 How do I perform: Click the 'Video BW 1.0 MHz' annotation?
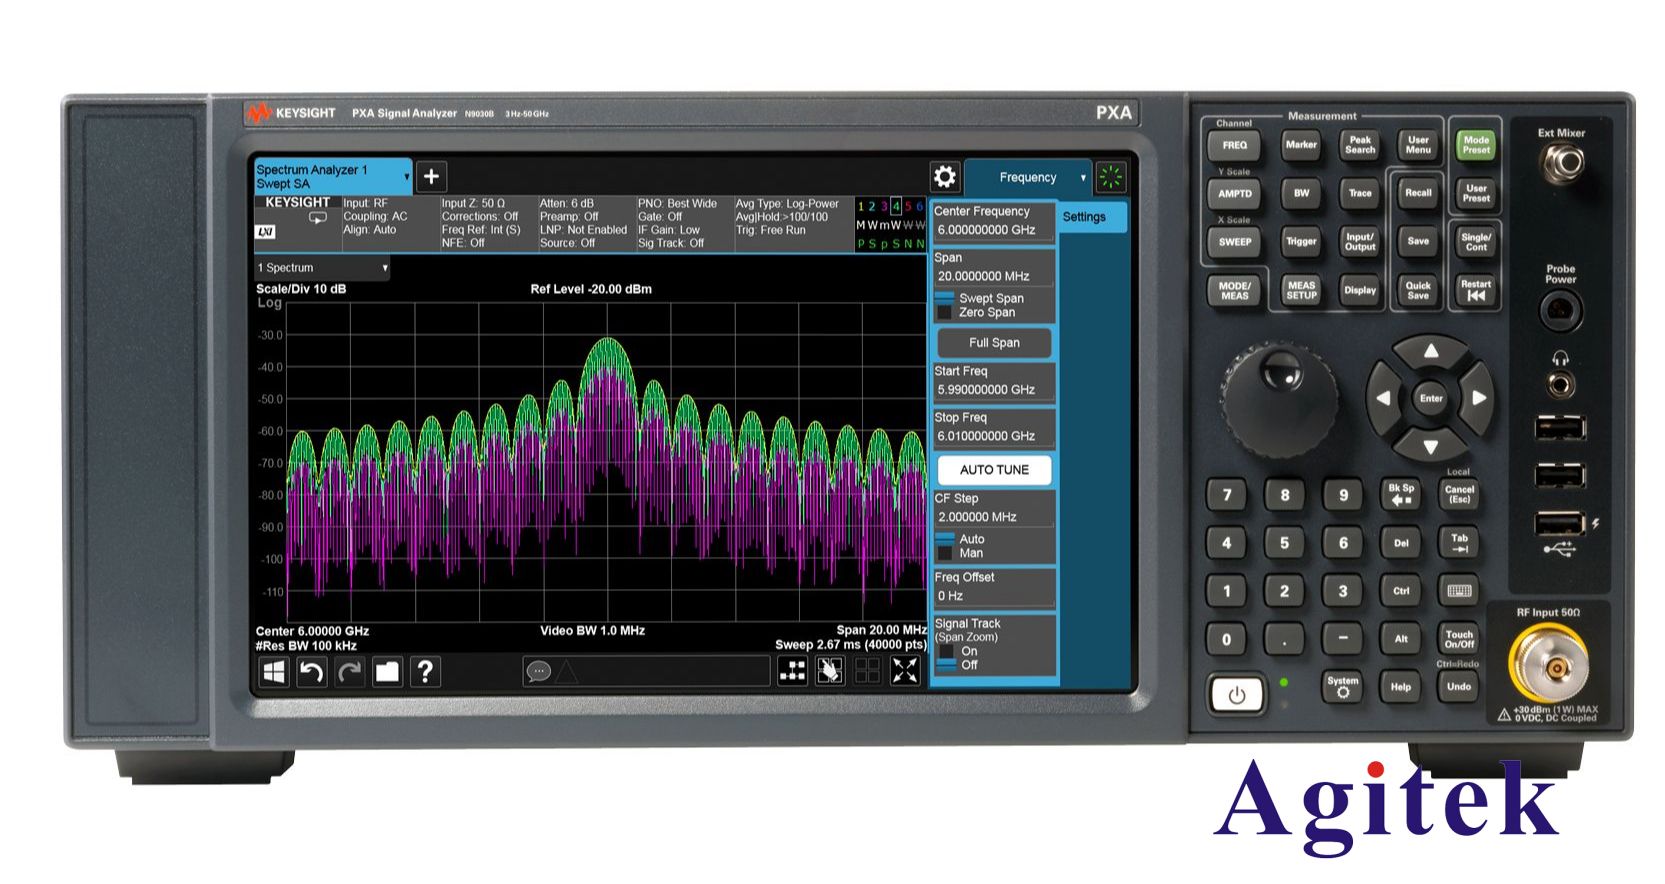(593, 631)
